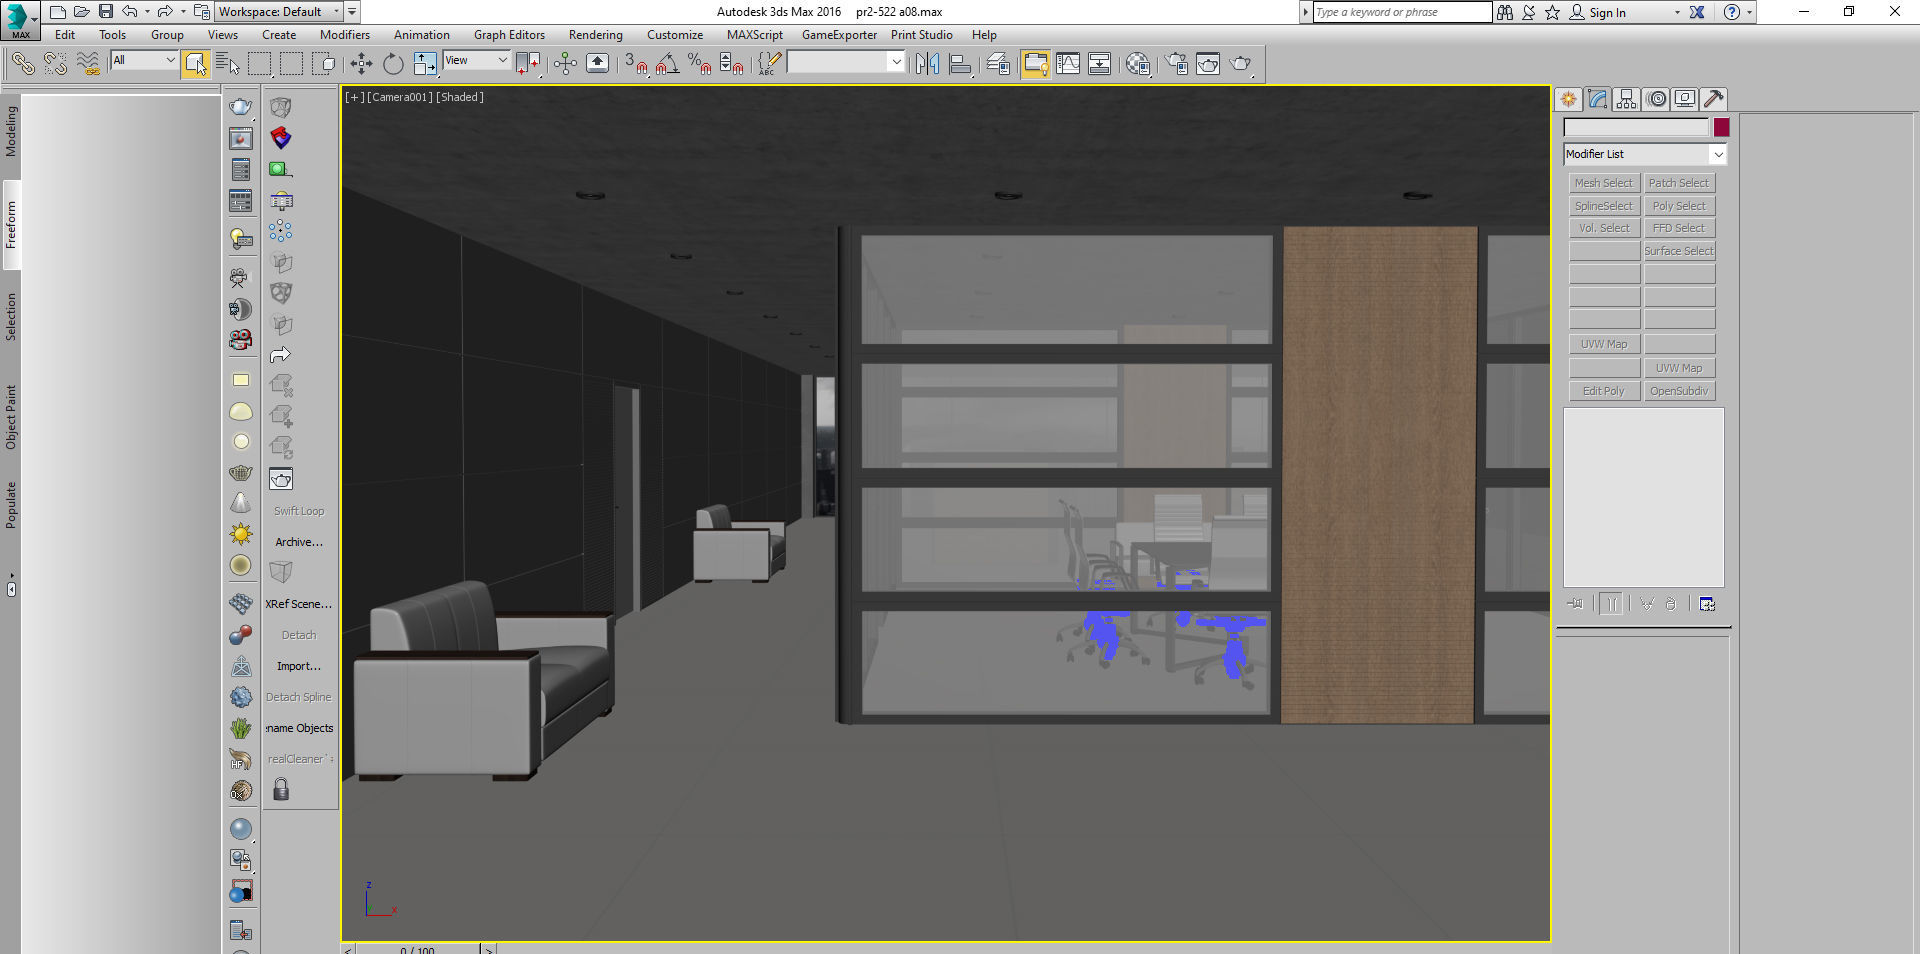Open the MAXScript menu
Viewport: 1920px width, 954px height.
[755, 35]
